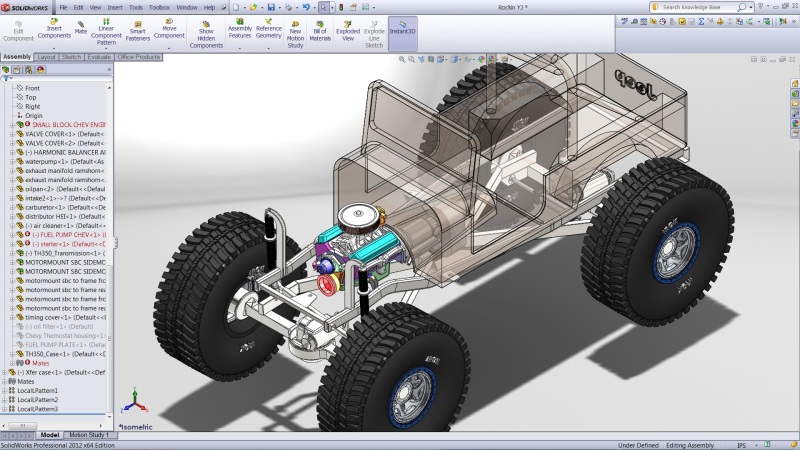Viewport: 800px width, 450px height.
Task: Click the tree filter funnel icon
Action: click(5, 79)
